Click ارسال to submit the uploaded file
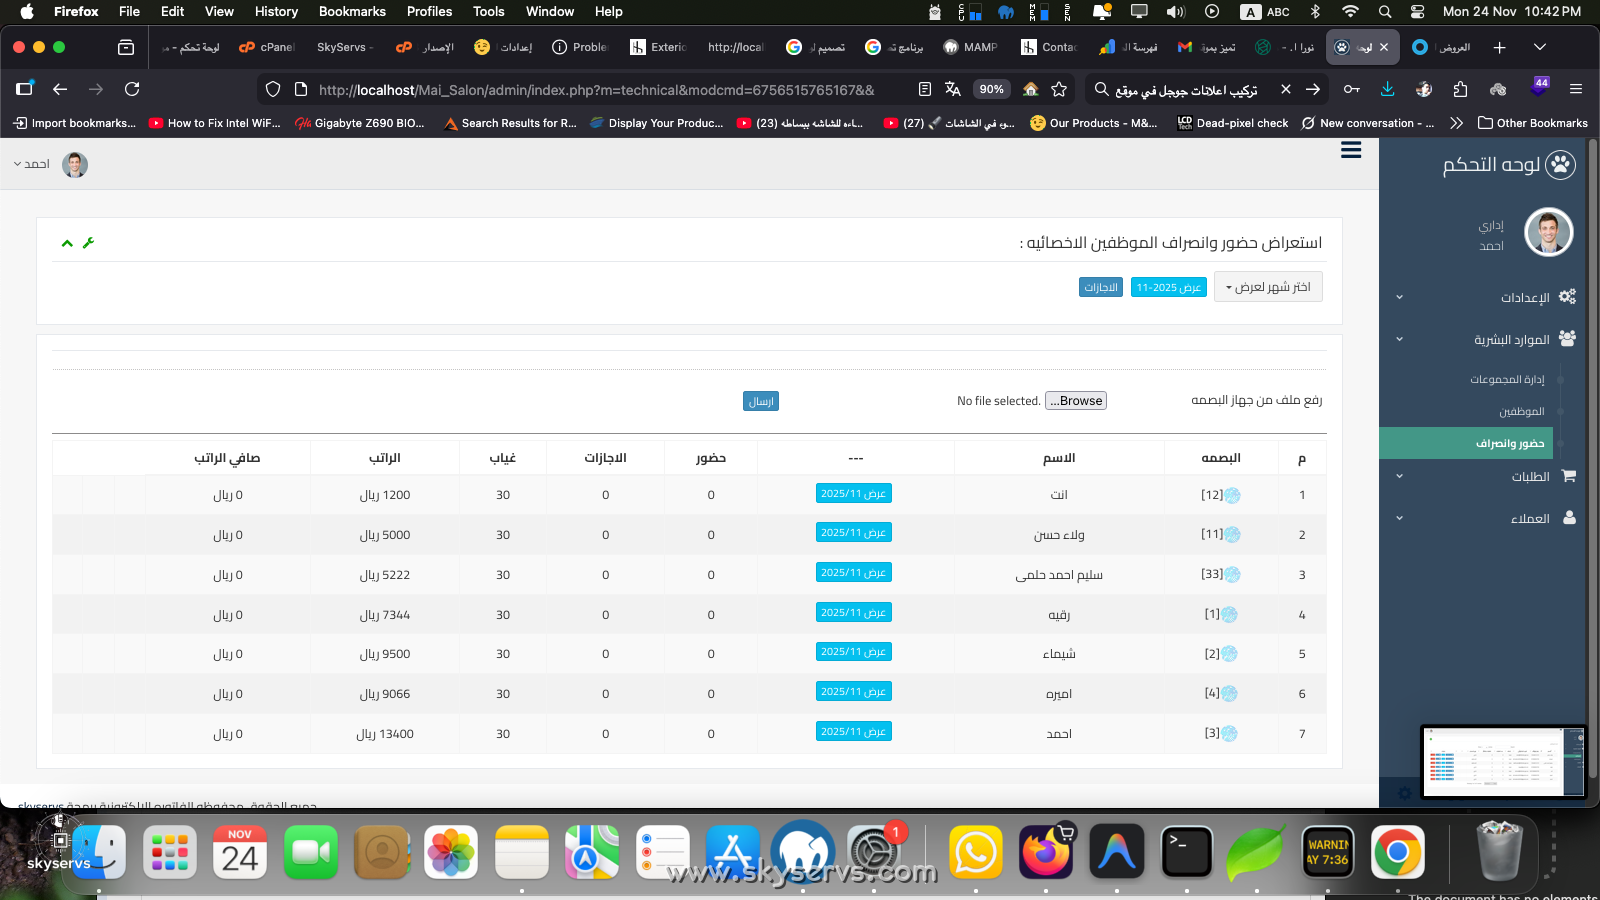 761,401
